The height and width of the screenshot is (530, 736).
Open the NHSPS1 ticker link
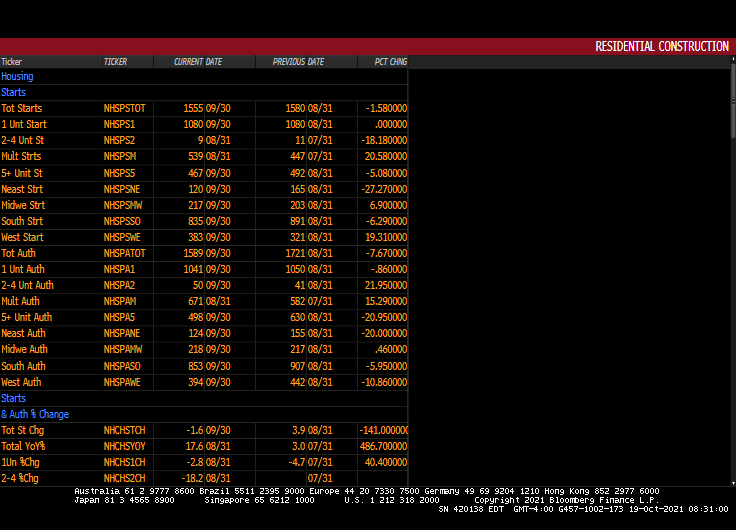pyautogui.click(x=119, y=124)
